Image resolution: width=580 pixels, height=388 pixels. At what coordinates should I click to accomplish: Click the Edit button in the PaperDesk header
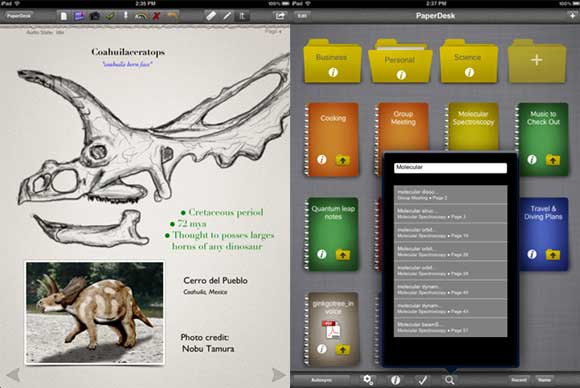302,16
